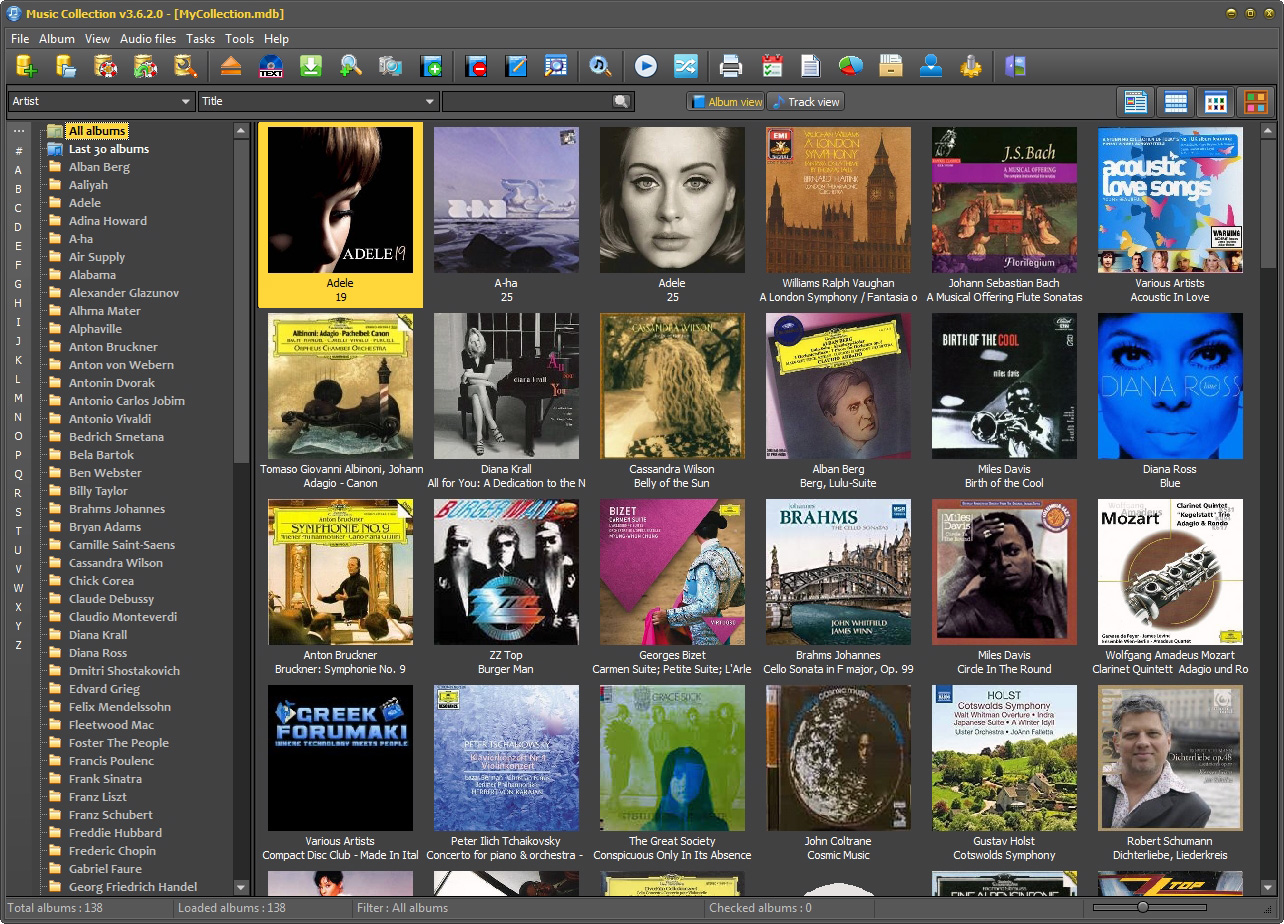This screenshot has height=924, width=1284.
Task: Click the ellipsis at top of alphabet index
Action: (x=18, y=131)
